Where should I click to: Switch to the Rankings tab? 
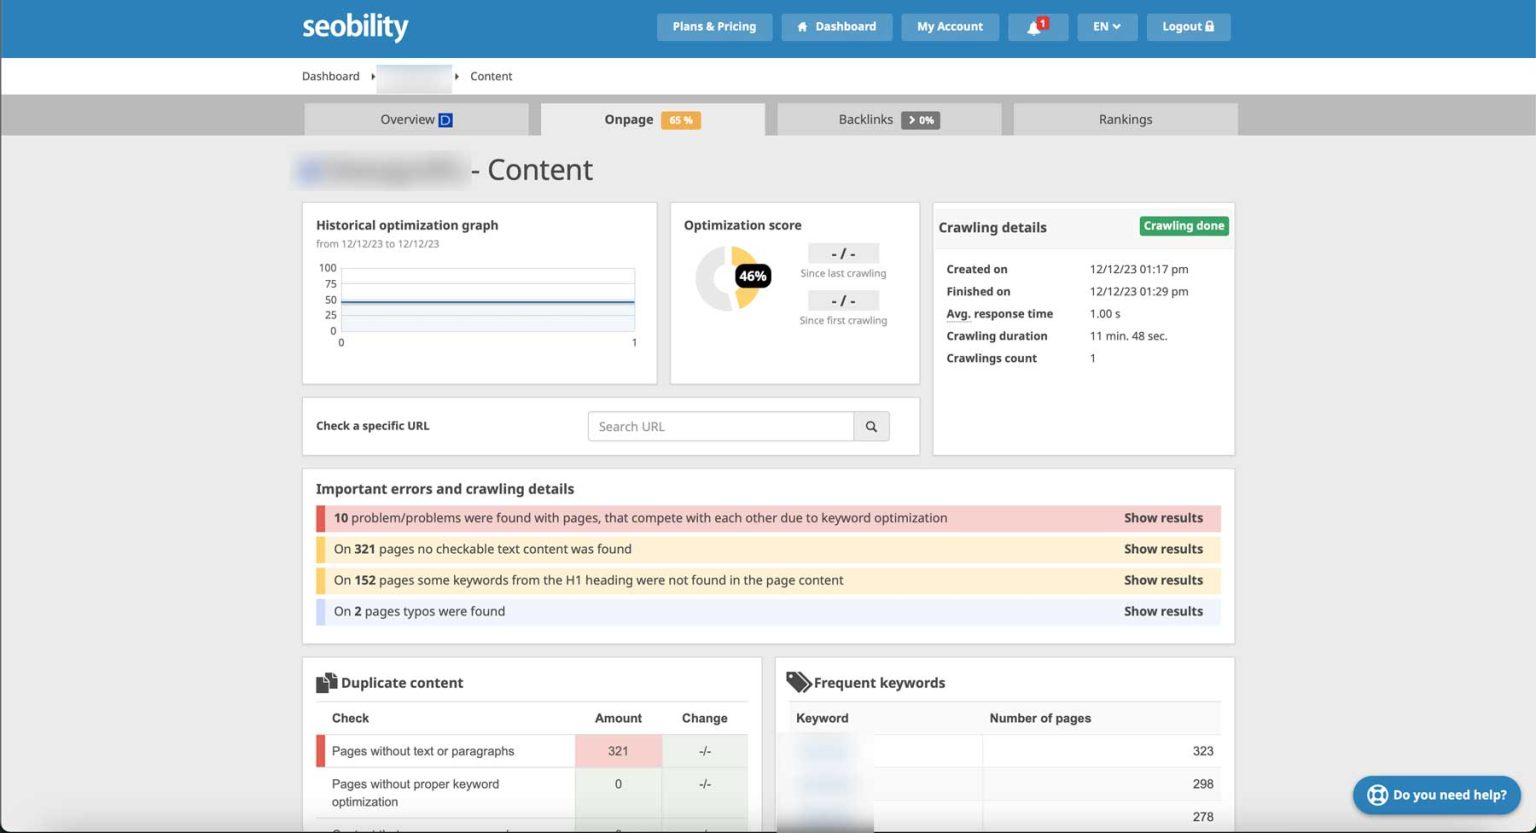coord(1124,119)
